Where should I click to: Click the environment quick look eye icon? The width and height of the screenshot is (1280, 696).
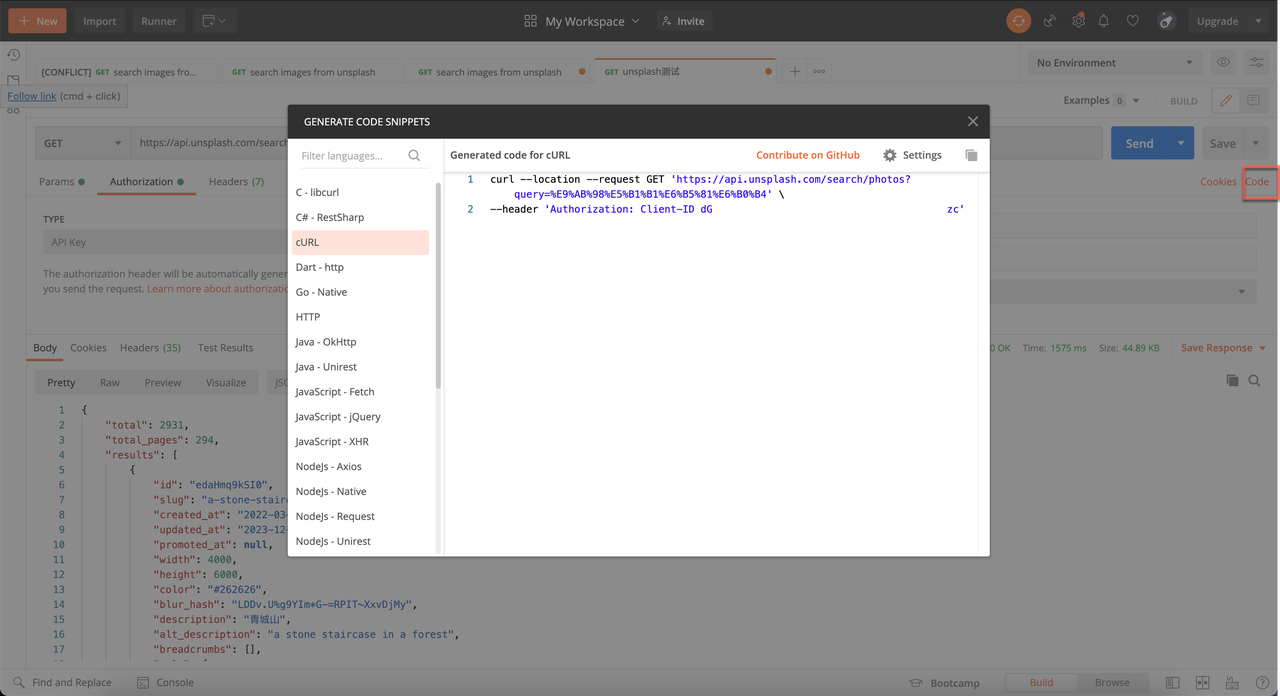point(1223,62)
